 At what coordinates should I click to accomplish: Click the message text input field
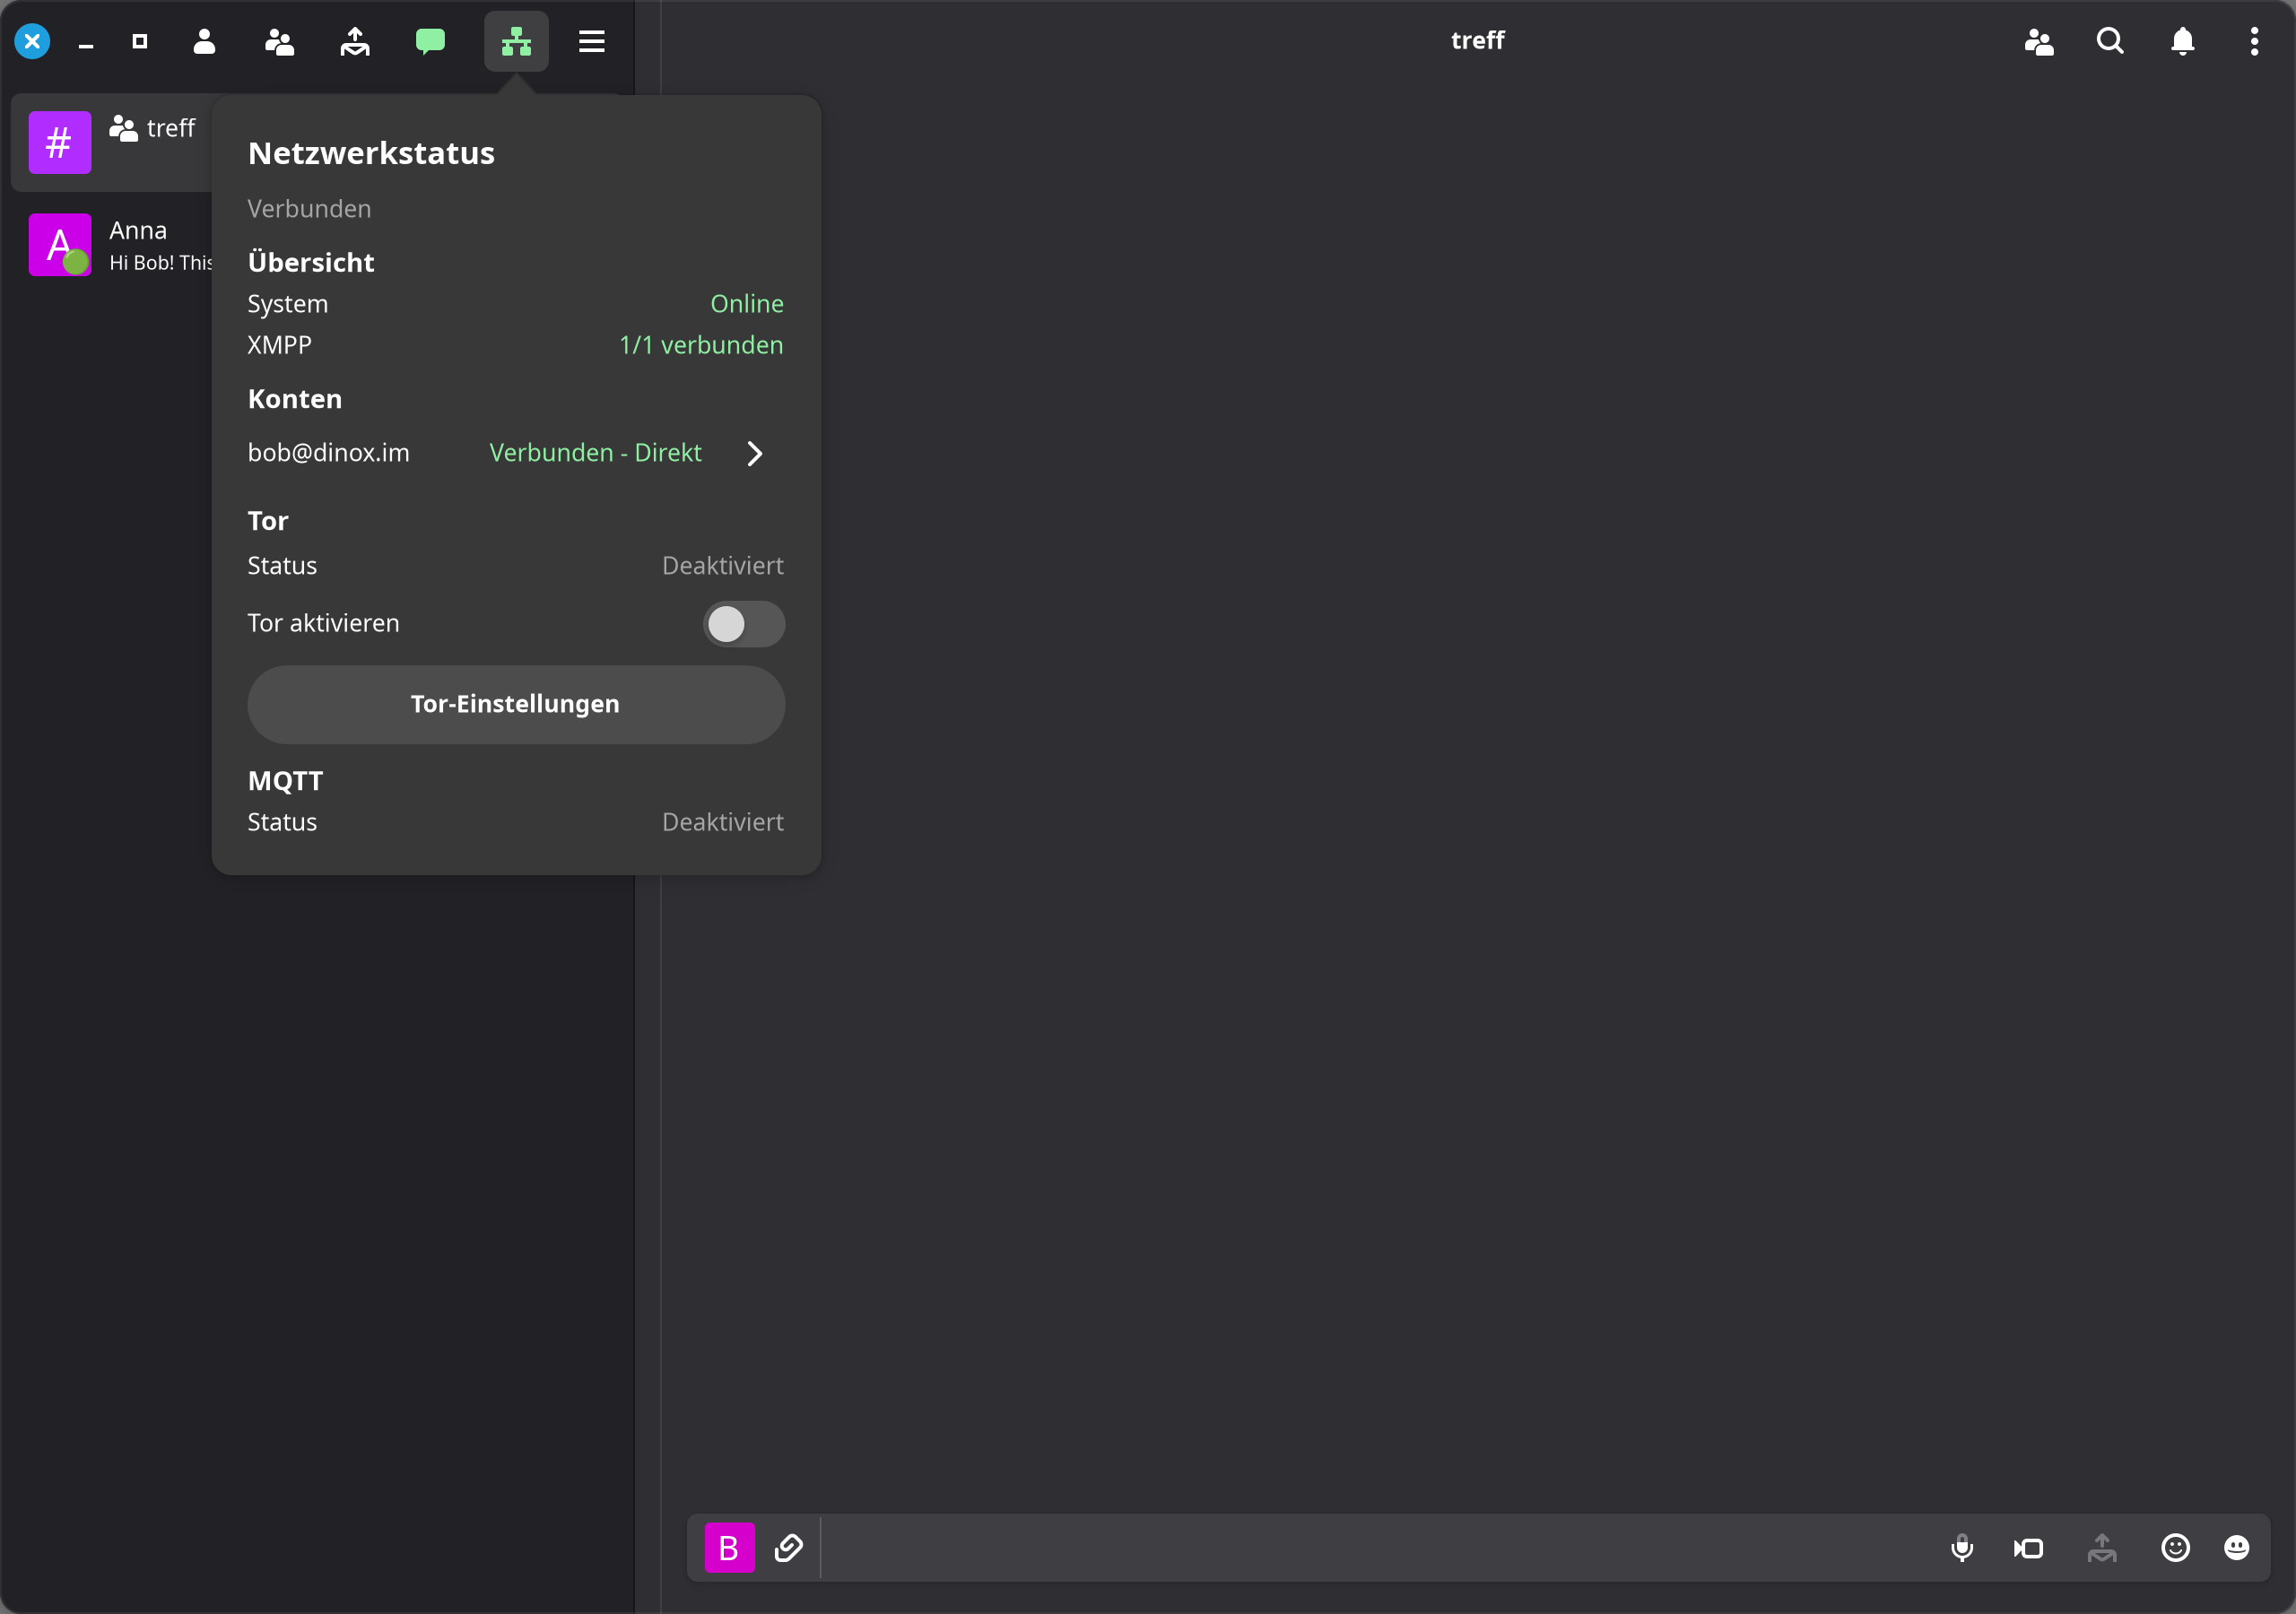click(1380, 1548)
